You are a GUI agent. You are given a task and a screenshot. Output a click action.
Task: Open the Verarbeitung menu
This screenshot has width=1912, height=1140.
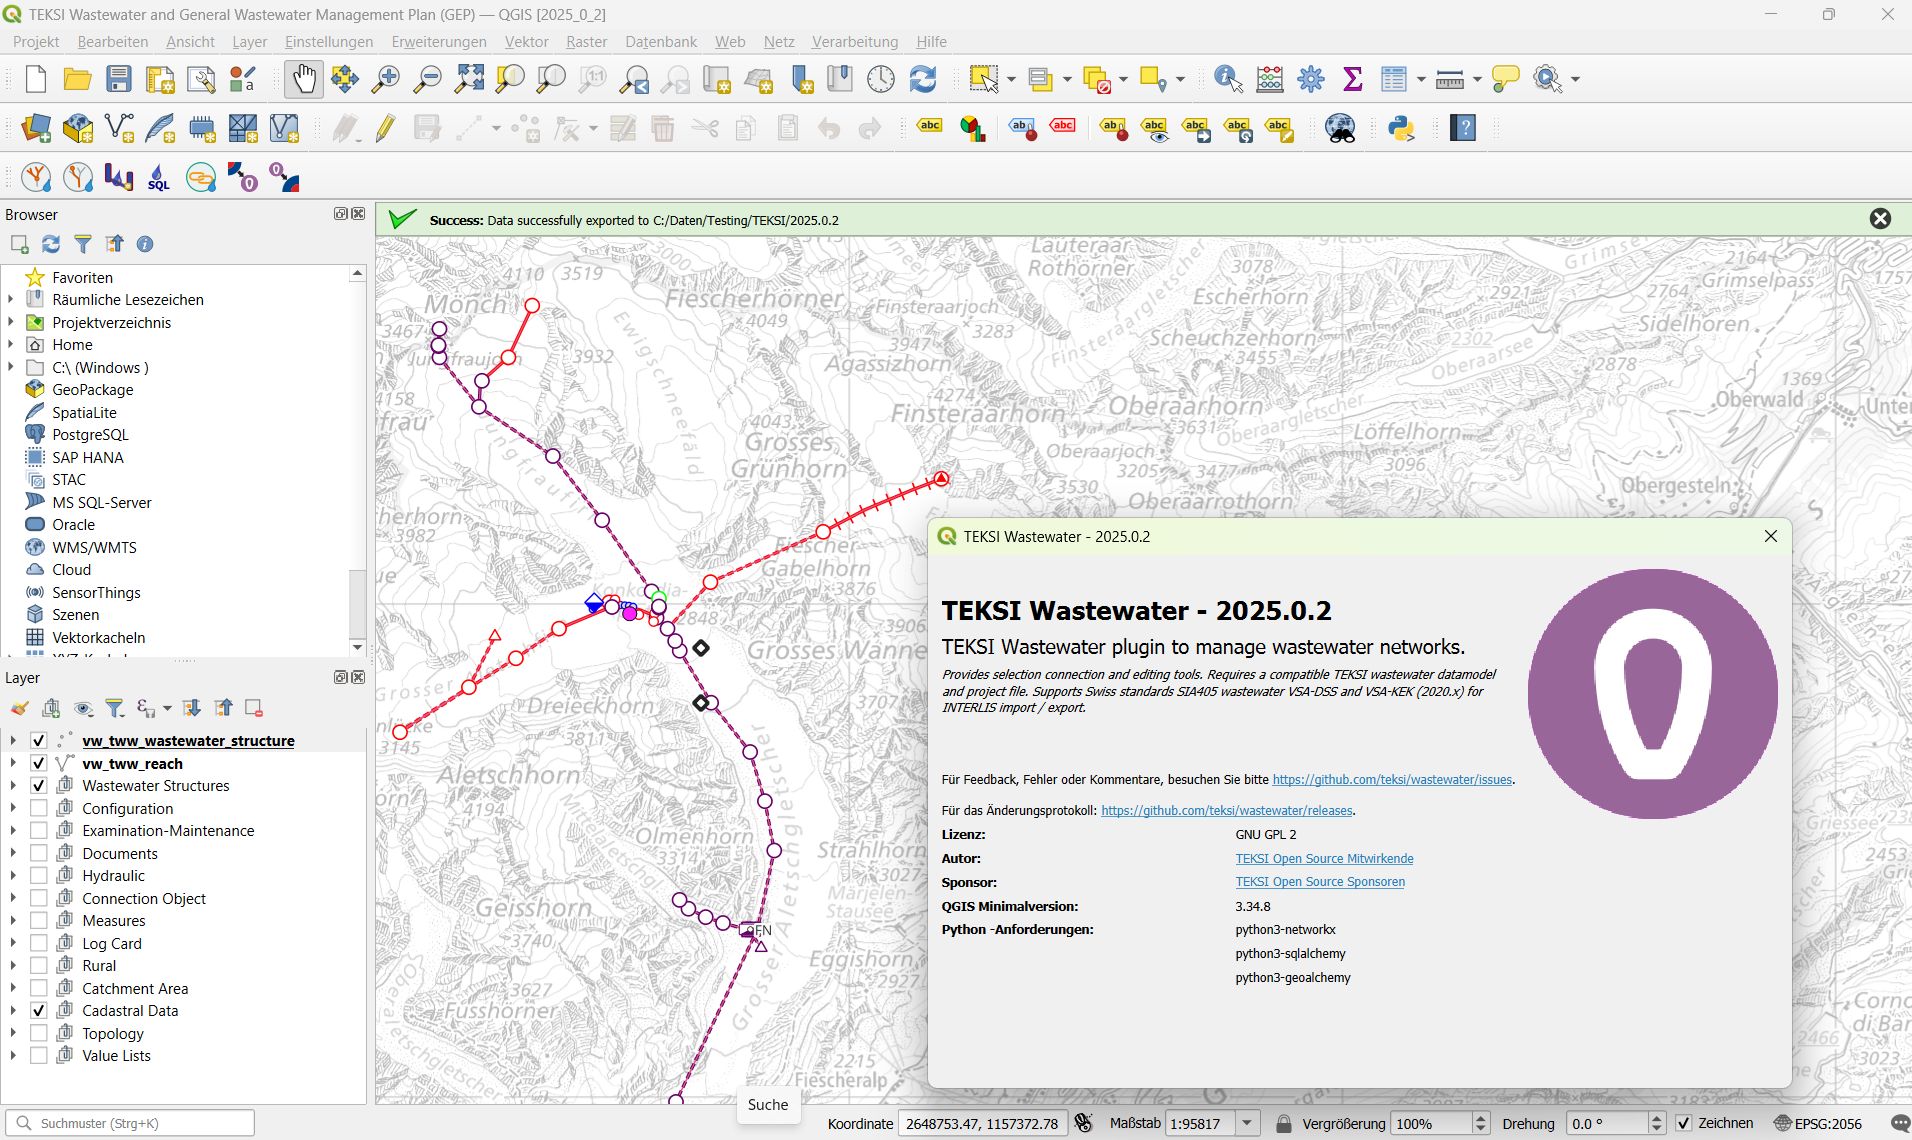854,41
